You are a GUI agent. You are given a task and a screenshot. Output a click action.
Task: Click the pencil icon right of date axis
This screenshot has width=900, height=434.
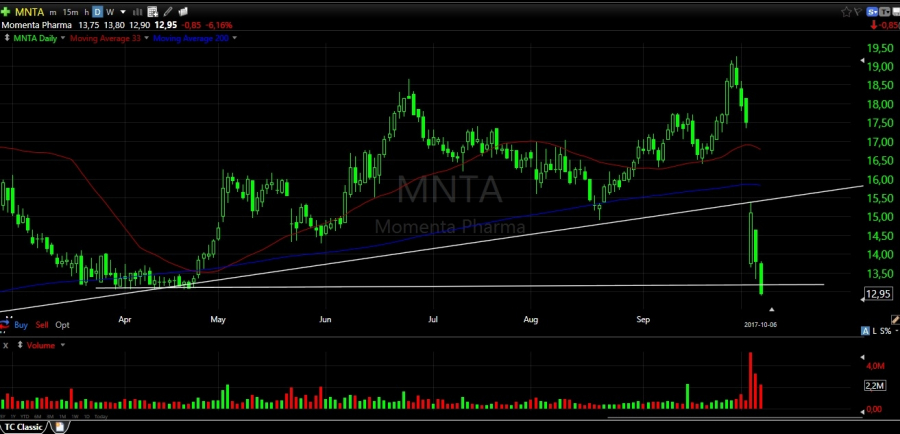pyautogui.click(x=895, y=319)
